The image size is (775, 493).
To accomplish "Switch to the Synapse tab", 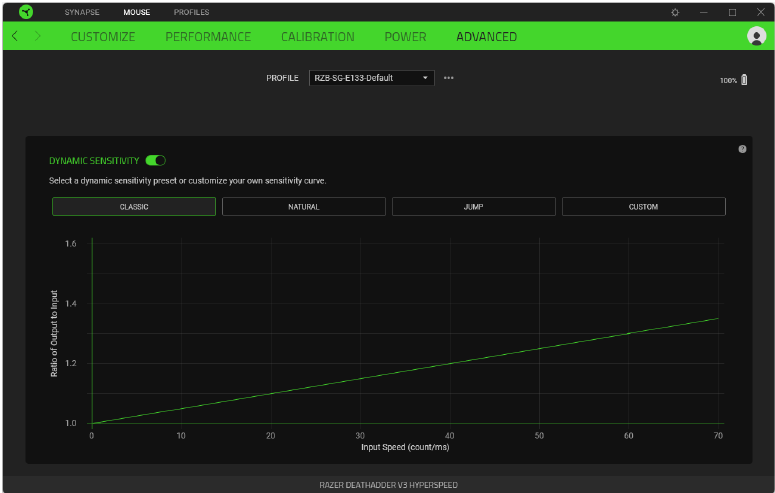I will tap(82, 12).
